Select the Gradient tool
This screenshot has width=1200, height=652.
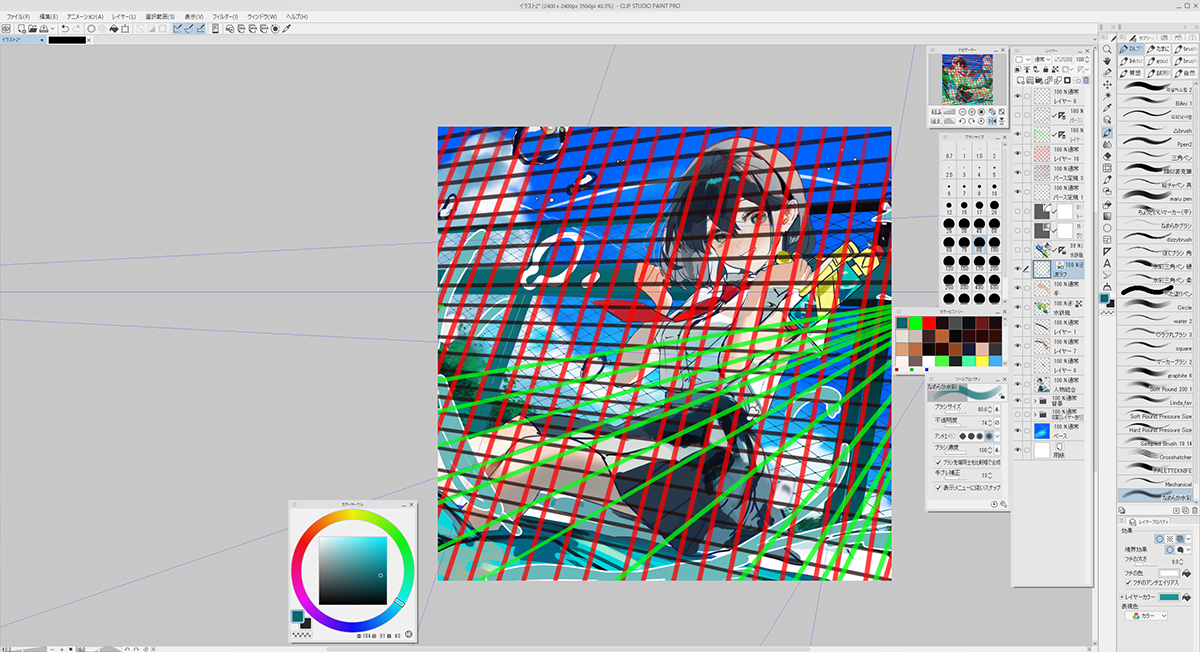tap(1107, 216)
